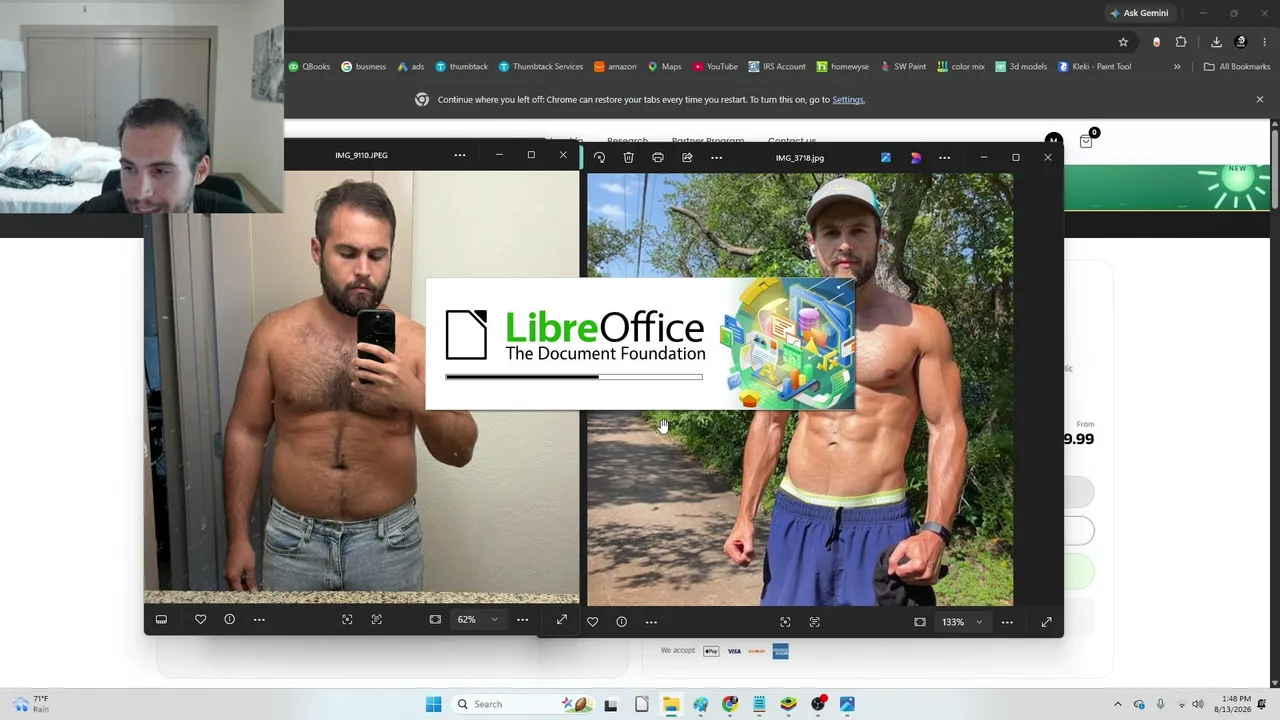
Task: Open the weather widget showing 71°F Rain
Action: click(x=29, y=704)
